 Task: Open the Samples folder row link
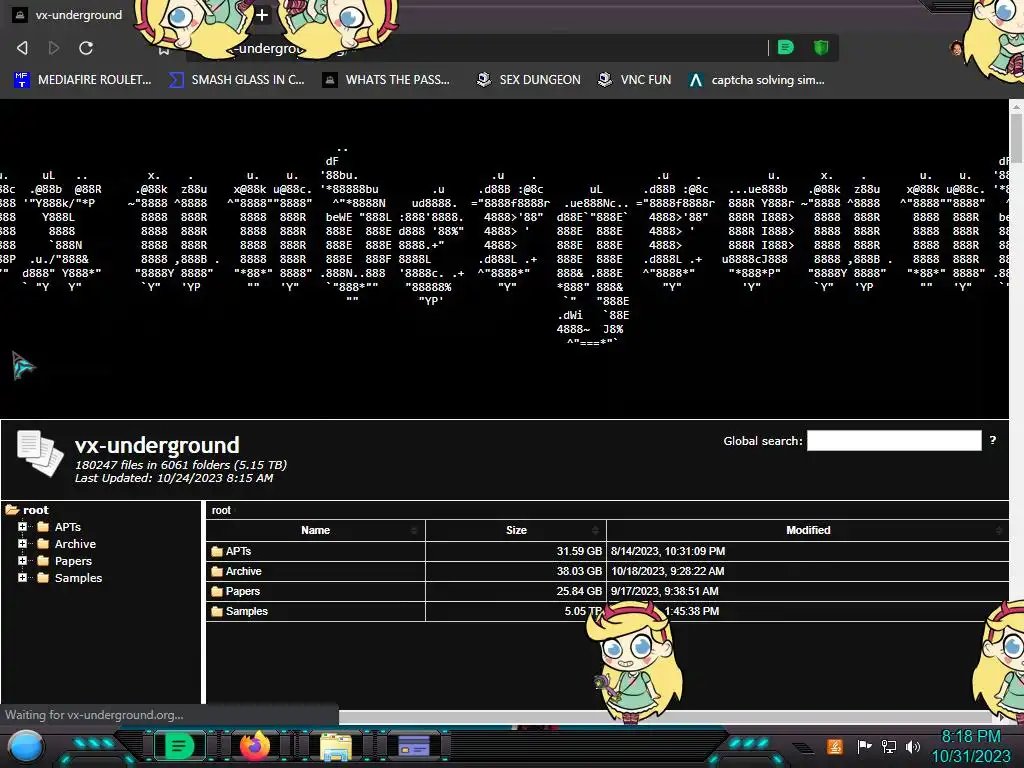(247, 611)
